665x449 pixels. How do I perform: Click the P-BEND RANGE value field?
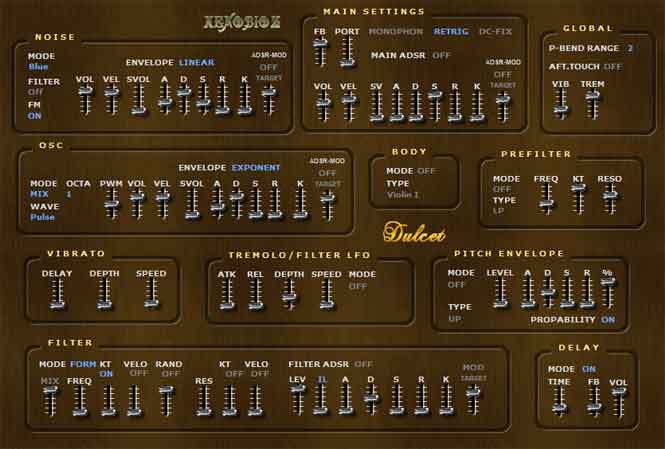[630, 48]
